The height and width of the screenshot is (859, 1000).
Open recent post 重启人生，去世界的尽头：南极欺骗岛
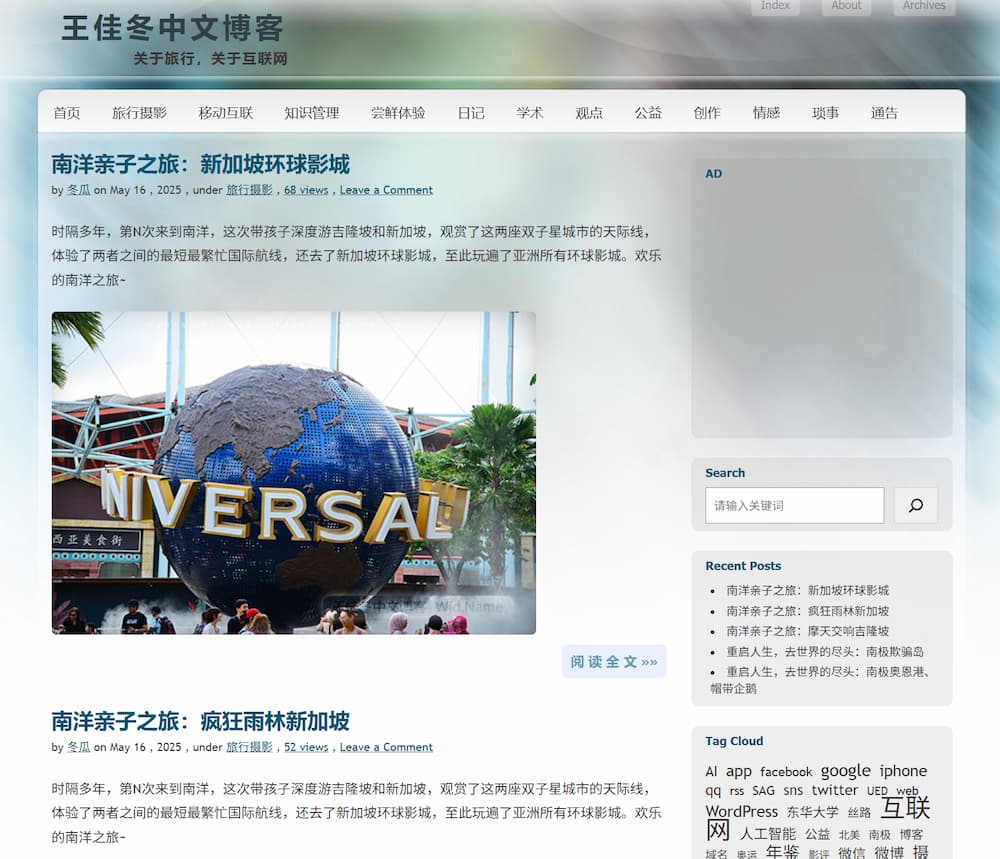(825, 651)
